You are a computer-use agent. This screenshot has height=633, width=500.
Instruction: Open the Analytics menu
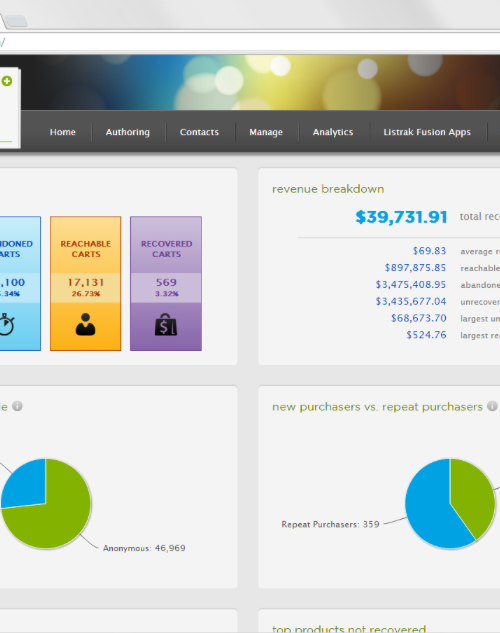pyautogui.click(x=333, y=132)
